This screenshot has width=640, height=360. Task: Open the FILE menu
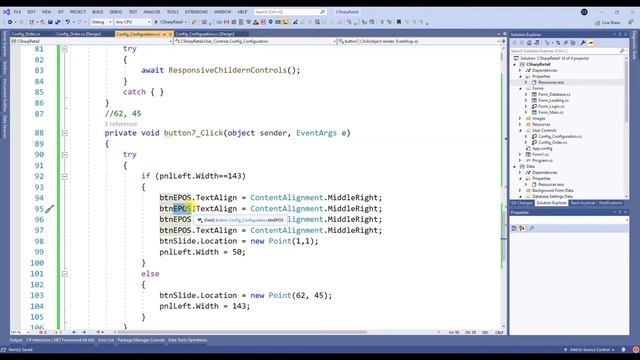17,12
